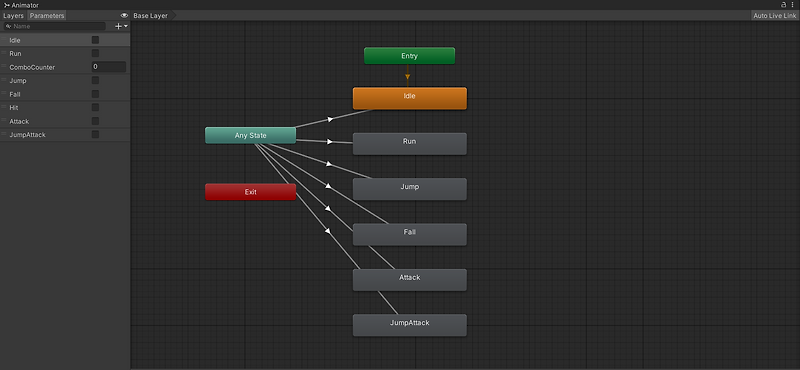Select the Idle parameter row label
The height and width of the screenshot is (370, 800).
click(x=15, y=40)
